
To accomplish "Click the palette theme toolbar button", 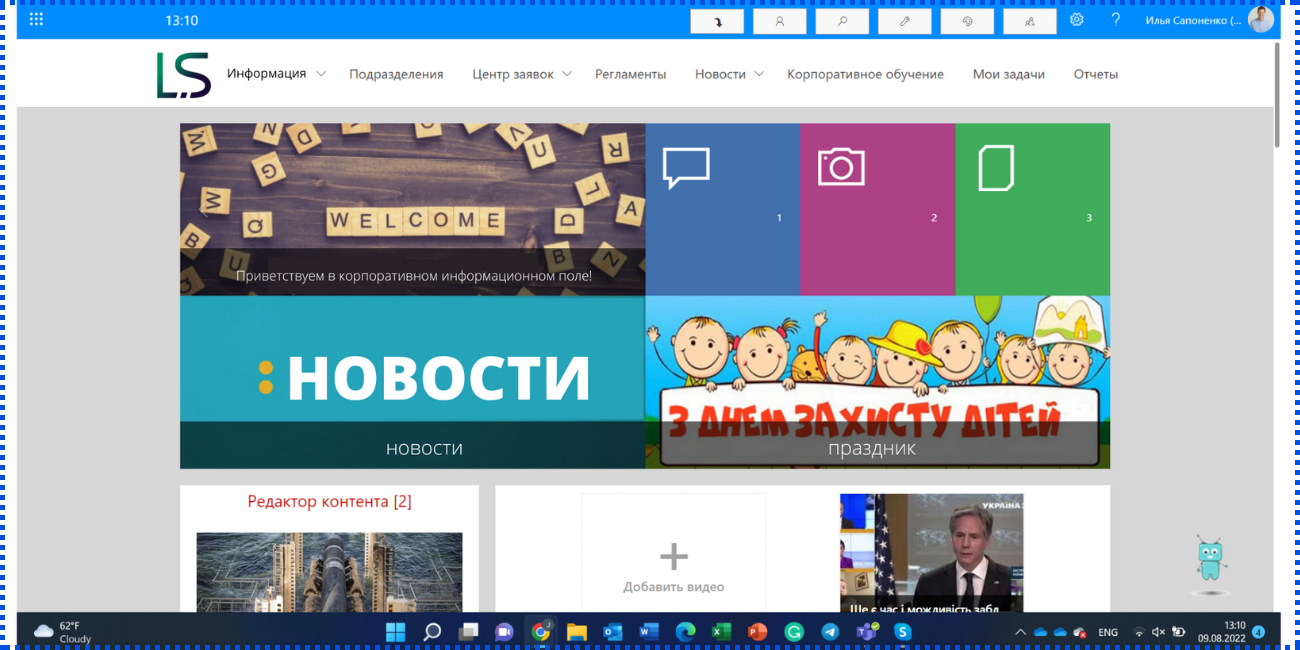I will (x=967, y=21).
